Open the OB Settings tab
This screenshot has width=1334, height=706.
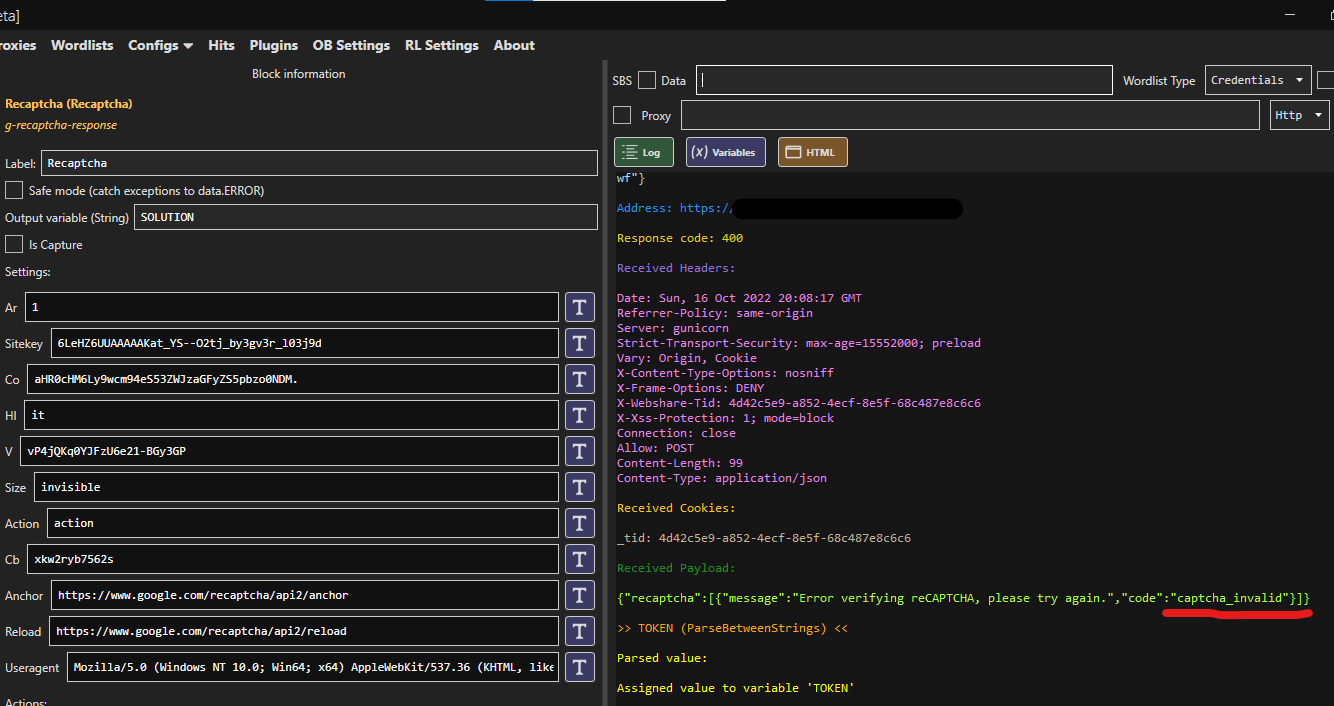tap(351, 45)
